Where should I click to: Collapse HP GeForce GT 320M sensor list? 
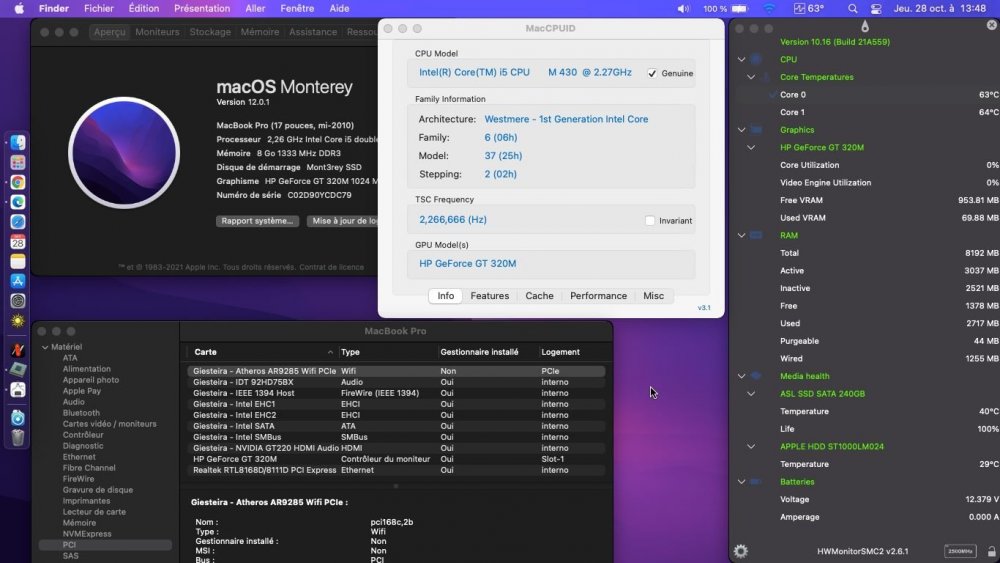(x=751, y=147)
